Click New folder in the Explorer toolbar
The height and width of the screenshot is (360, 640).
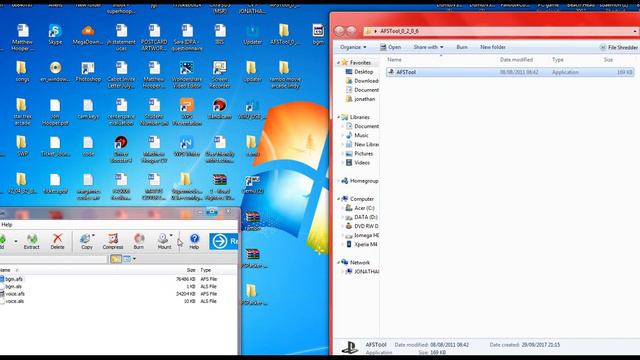[493, 47]
